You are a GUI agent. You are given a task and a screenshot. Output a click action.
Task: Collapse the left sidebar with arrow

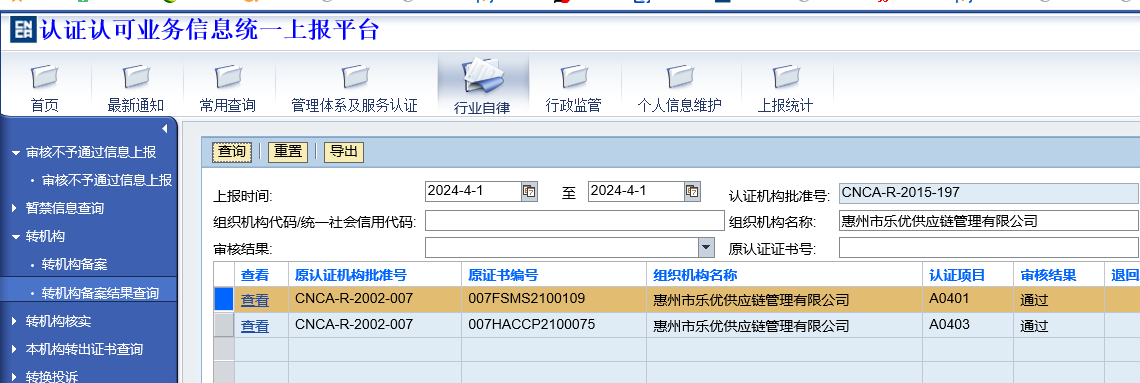tap(164, 129)
